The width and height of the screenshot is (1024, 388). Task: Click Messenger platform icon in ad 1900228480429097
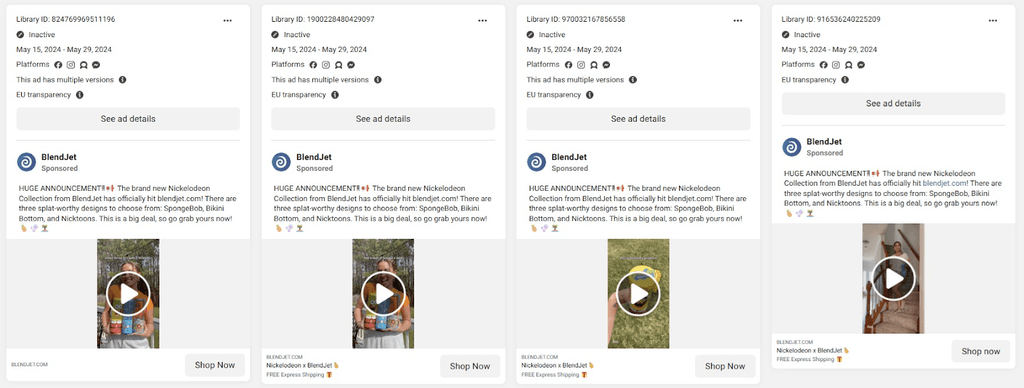[351, 65]
